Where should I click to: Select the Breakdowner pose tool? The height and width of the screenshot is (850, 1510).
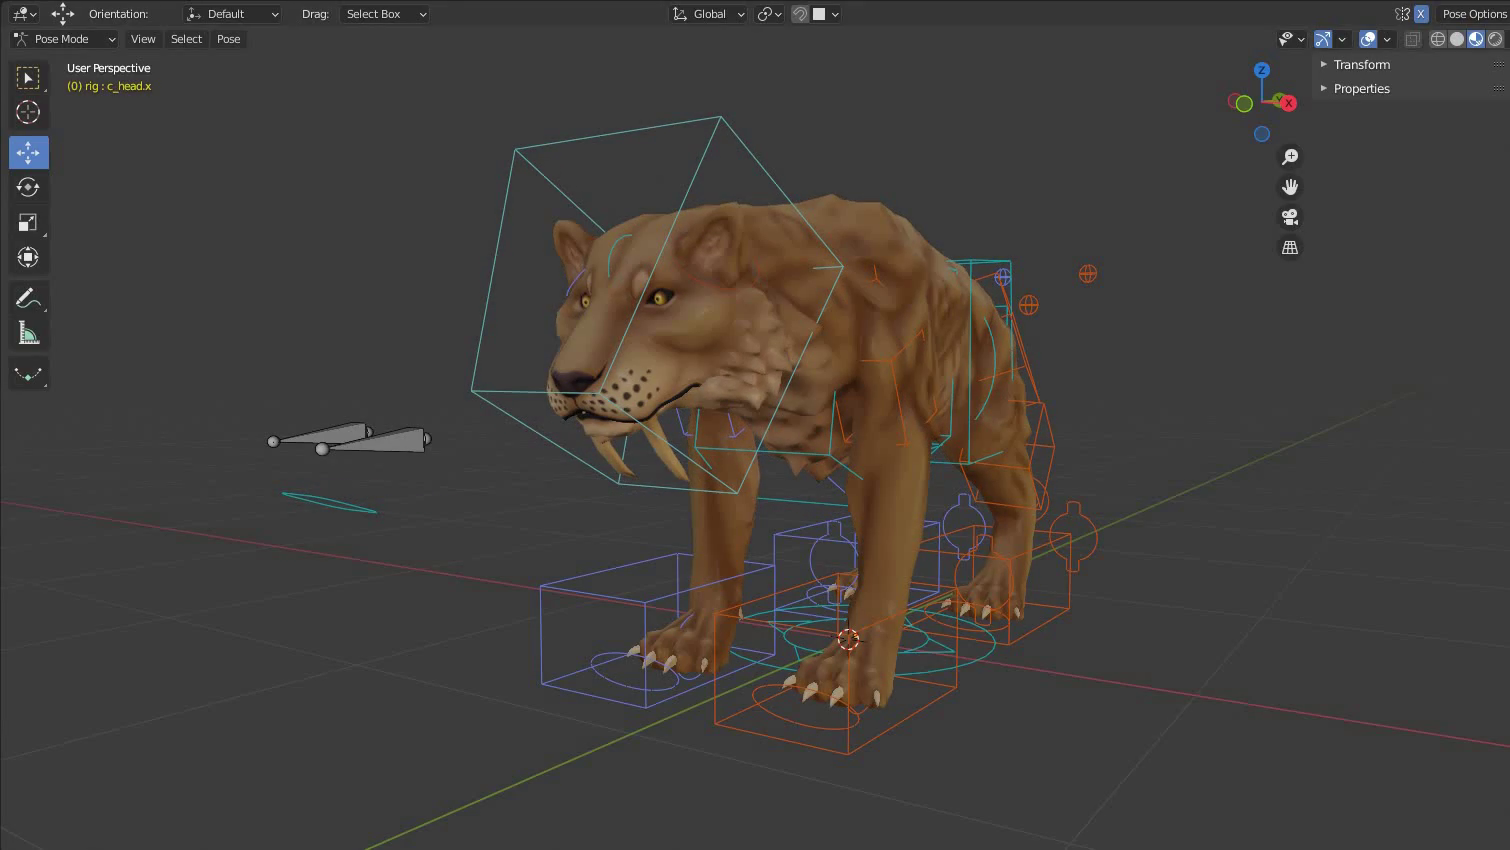(x=28, y=374)
